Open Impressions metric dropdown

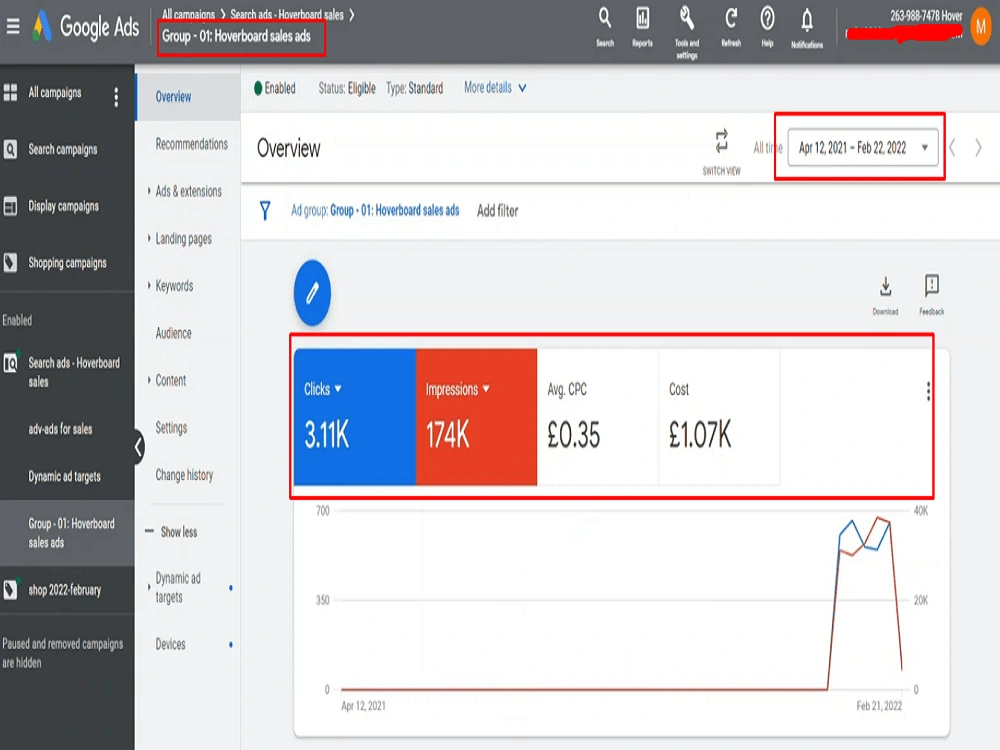pos(457,389)
